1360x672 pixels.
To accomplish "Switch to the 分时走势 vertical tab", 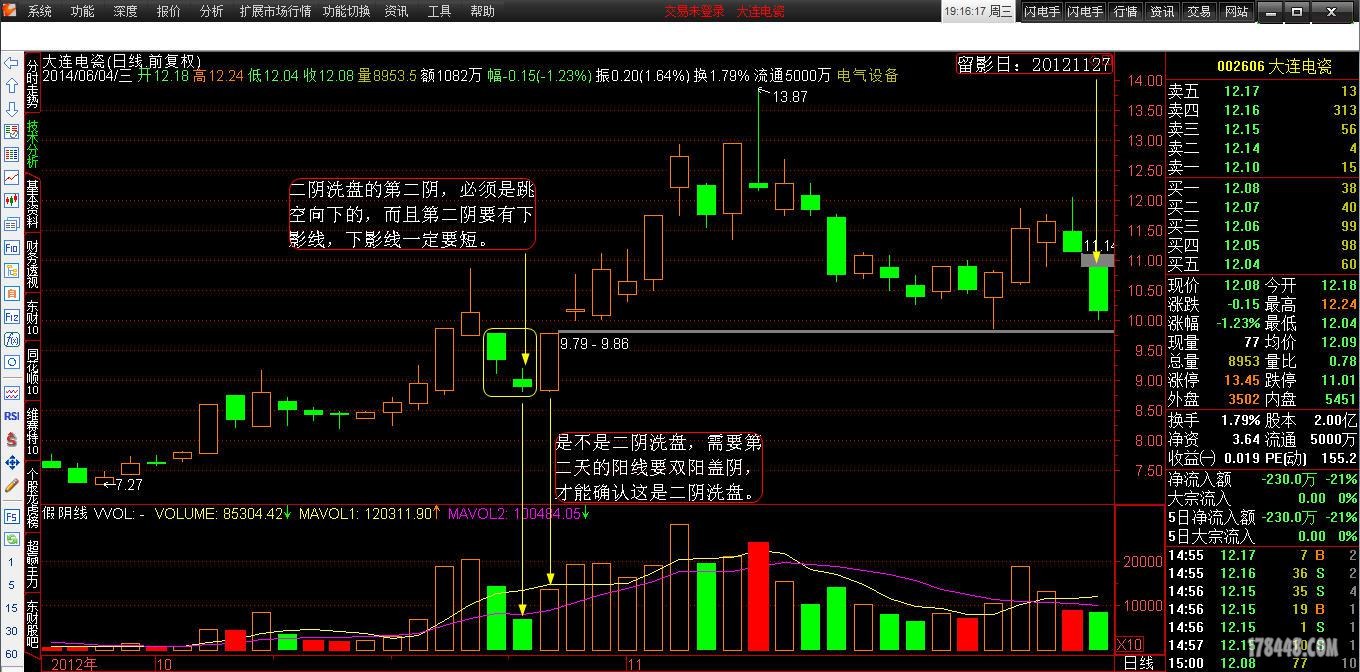I will pyautogui.click(x=33, y=83).
